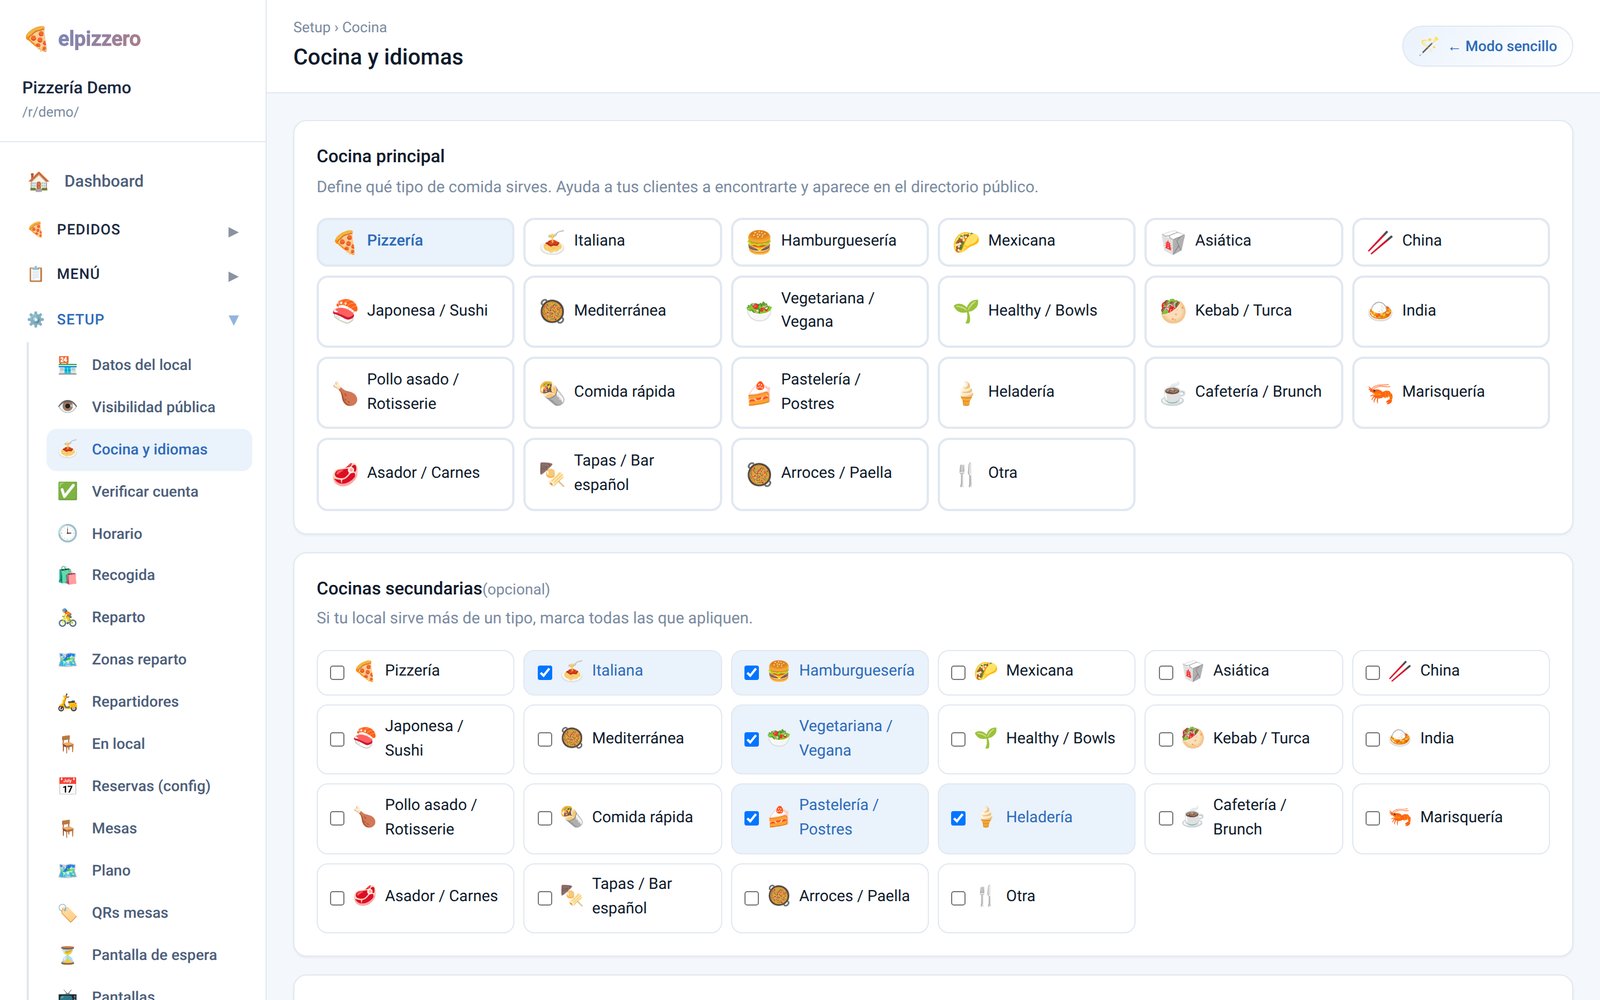Select India as main cuisine
Viewport: 1600px width, 1000px height.
[1450, 311]
